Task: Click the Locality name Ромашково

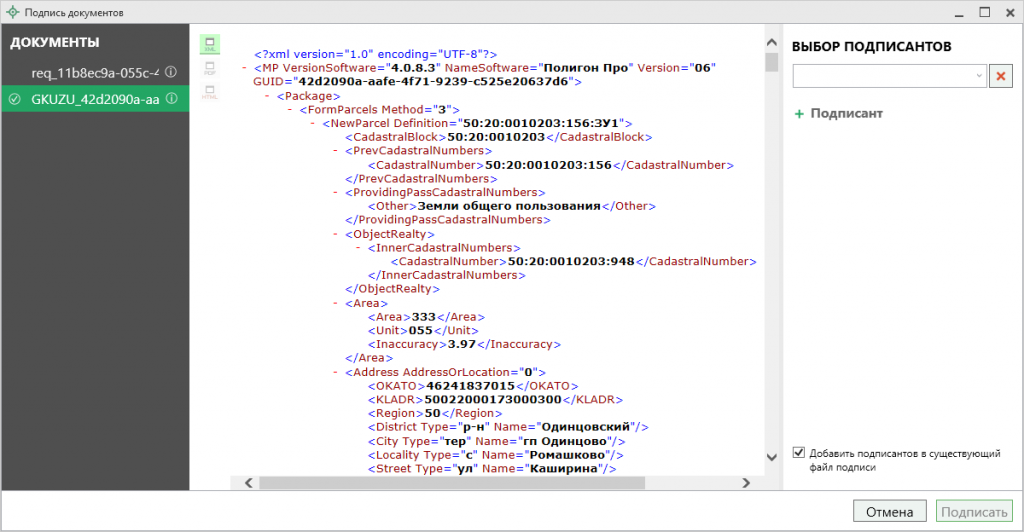Action: tap(567, 456)
